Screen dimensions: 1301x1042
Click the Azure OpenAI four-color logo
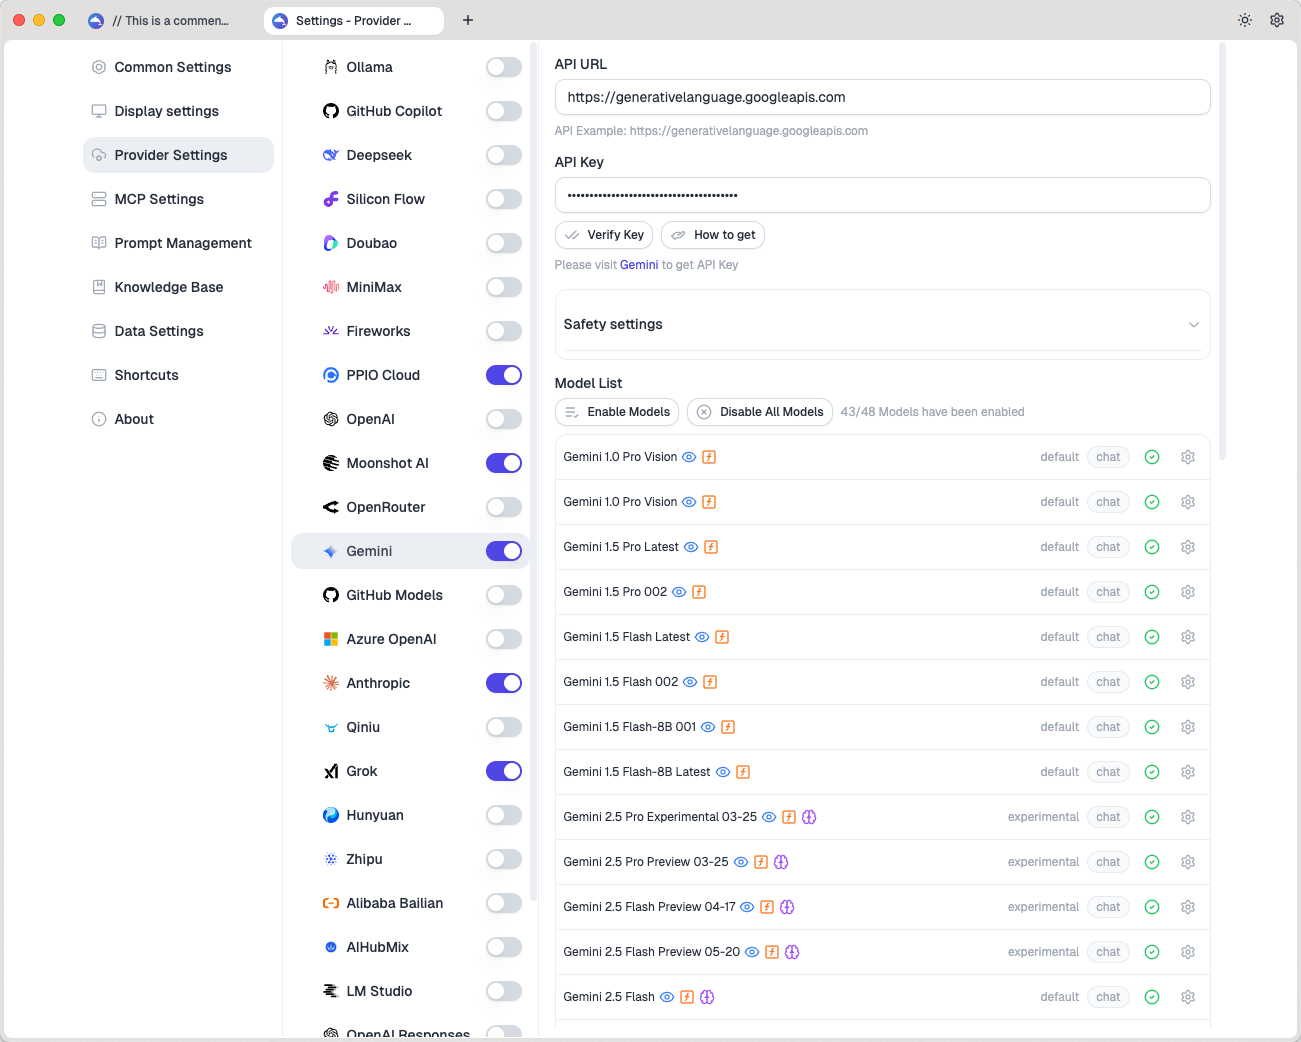(331, 639)
